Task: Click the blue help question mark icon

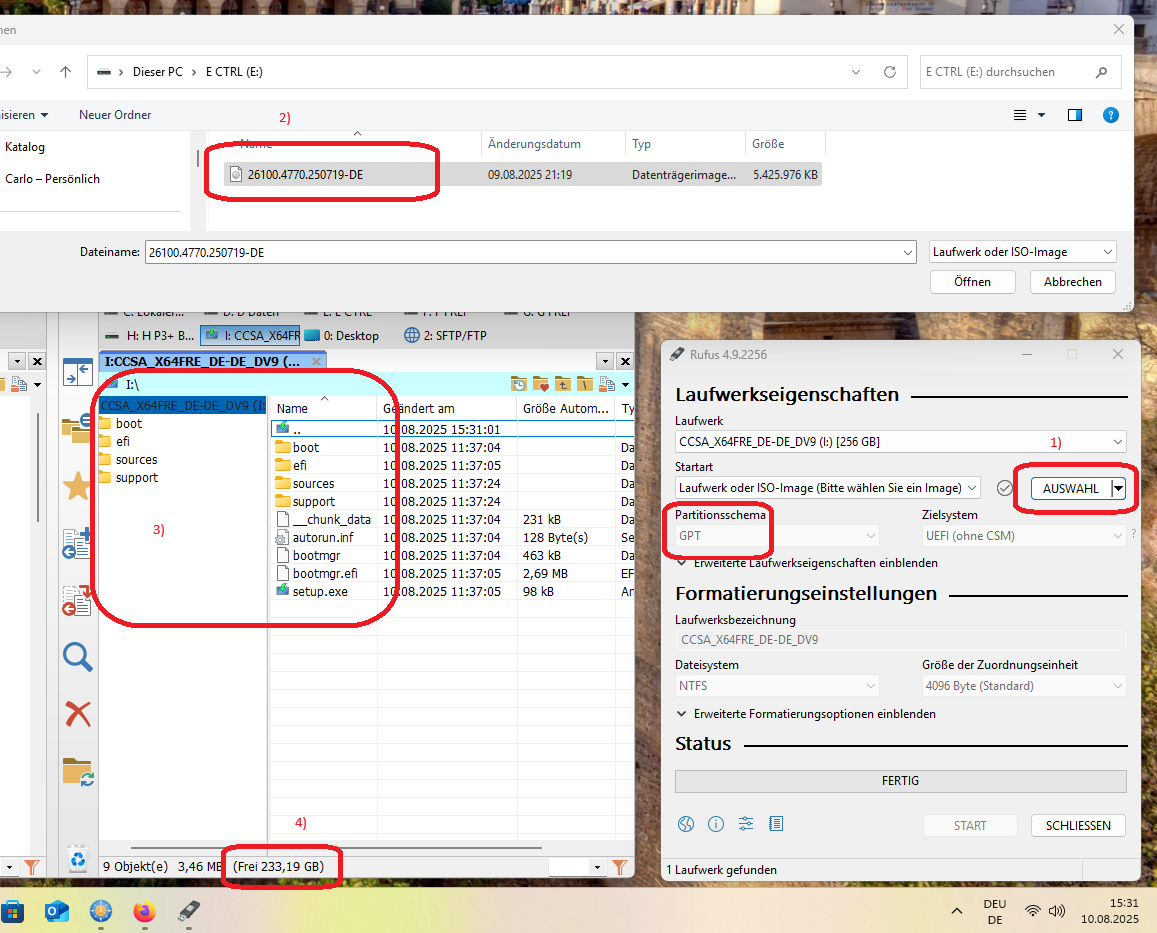Action: [x=1111, y=115]
